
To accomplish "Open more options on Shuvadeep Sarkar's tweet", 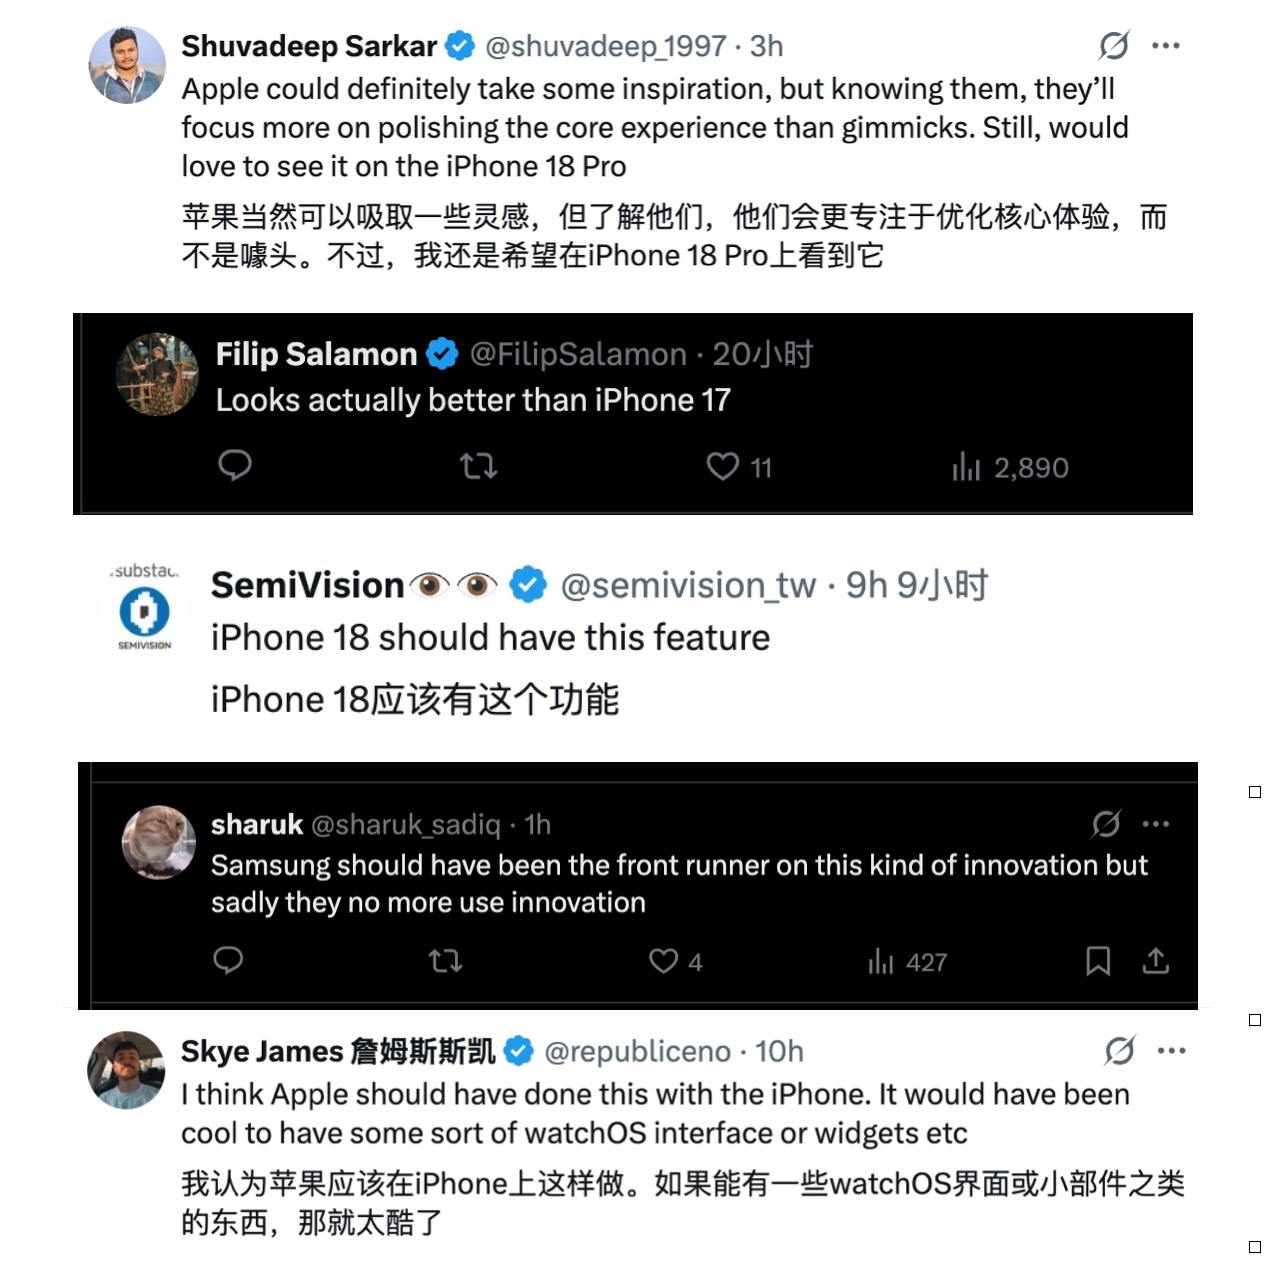I will point(1165,46).
